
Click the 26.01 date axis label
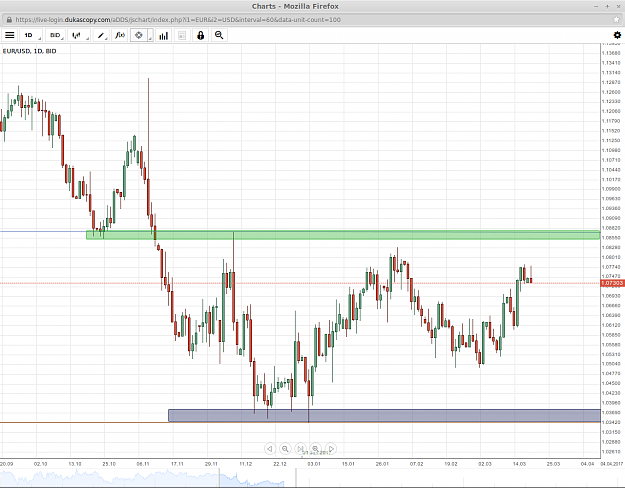pos(382,464)
